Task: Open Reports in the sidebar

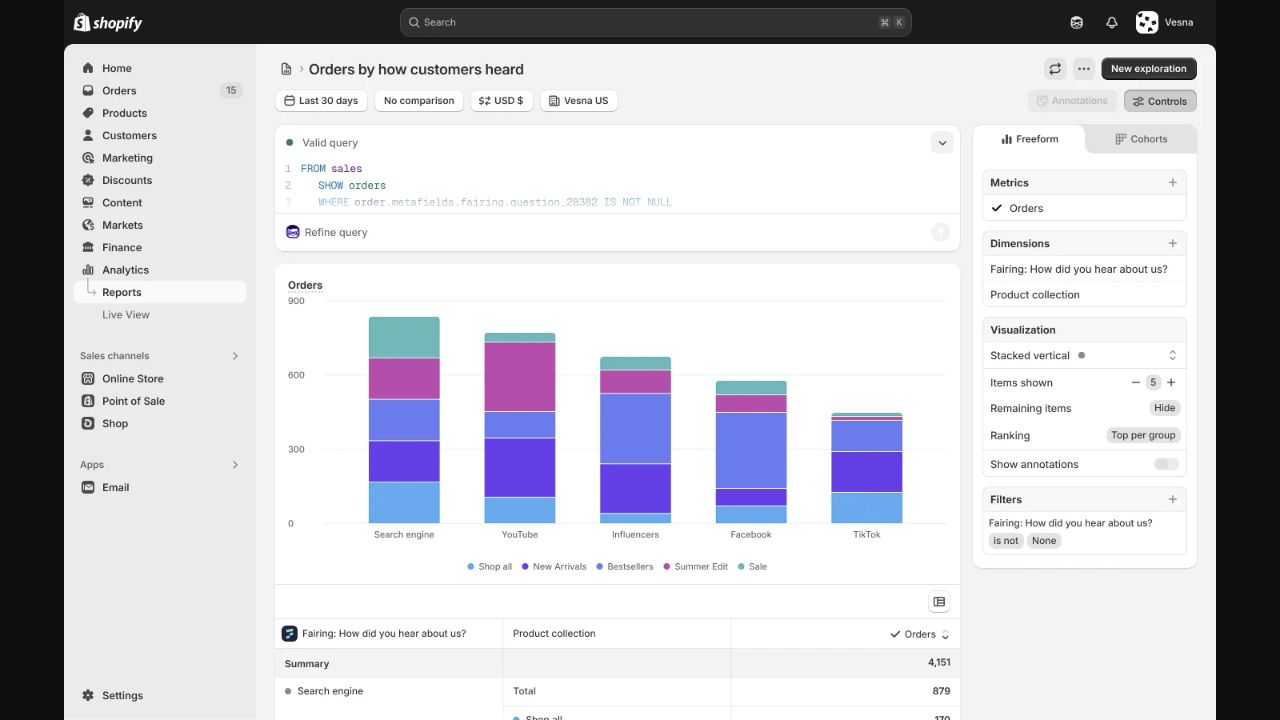Action: pyautogui.click(x=160, y=292)
